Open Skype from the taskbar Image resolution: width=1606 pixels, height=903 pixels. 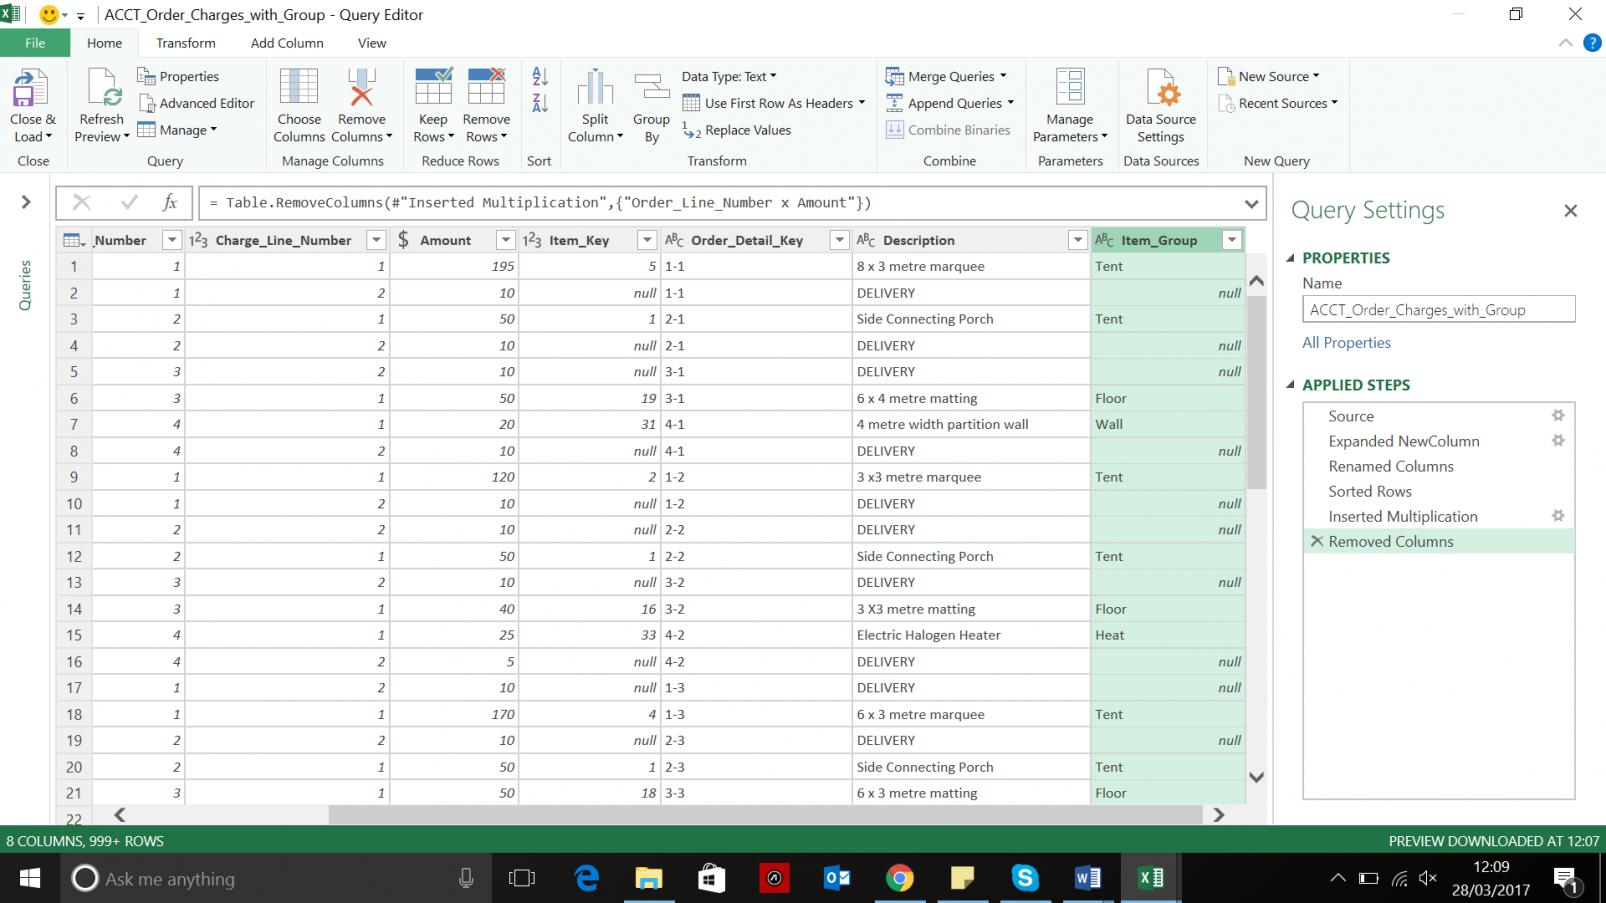coord(1024,878)
